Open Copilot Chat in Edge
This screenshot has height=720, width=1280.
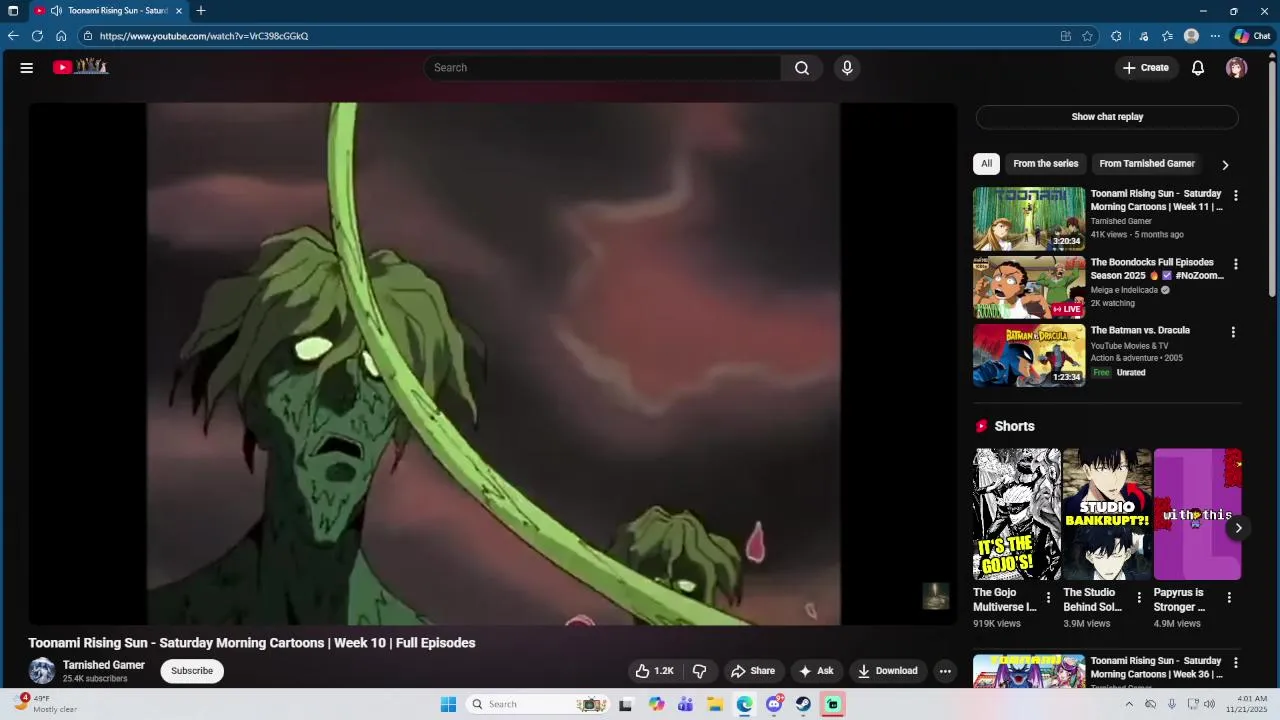1252,36
